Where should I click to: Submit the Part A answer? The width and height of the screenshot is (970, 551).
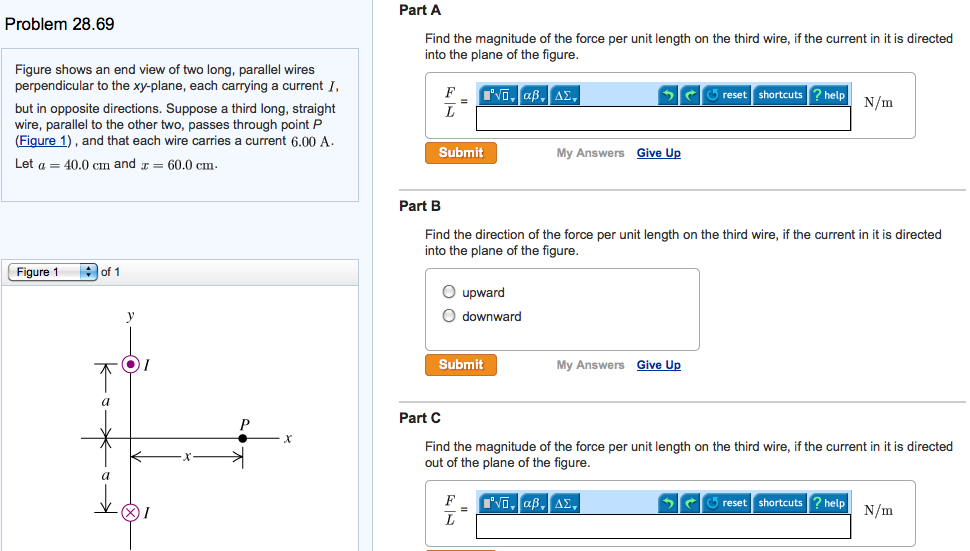click(461, 153)
